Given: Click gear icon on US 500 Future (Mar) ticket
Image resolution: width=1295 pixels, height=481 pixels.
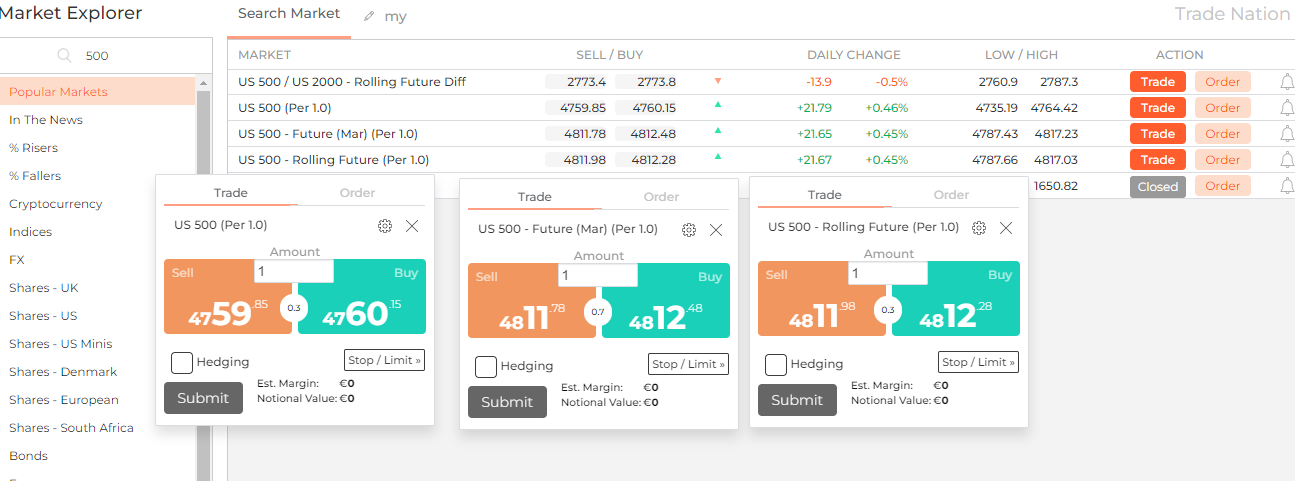Looking at the screenshot, I should (x=689, y=230).
